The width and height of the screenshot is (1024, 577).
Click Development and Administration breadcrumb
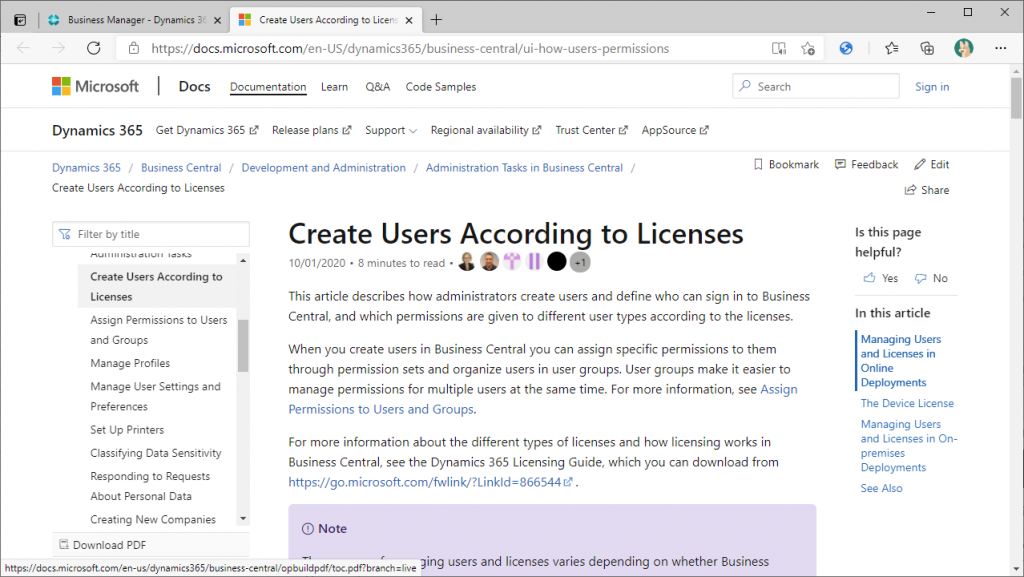[323, 168]
